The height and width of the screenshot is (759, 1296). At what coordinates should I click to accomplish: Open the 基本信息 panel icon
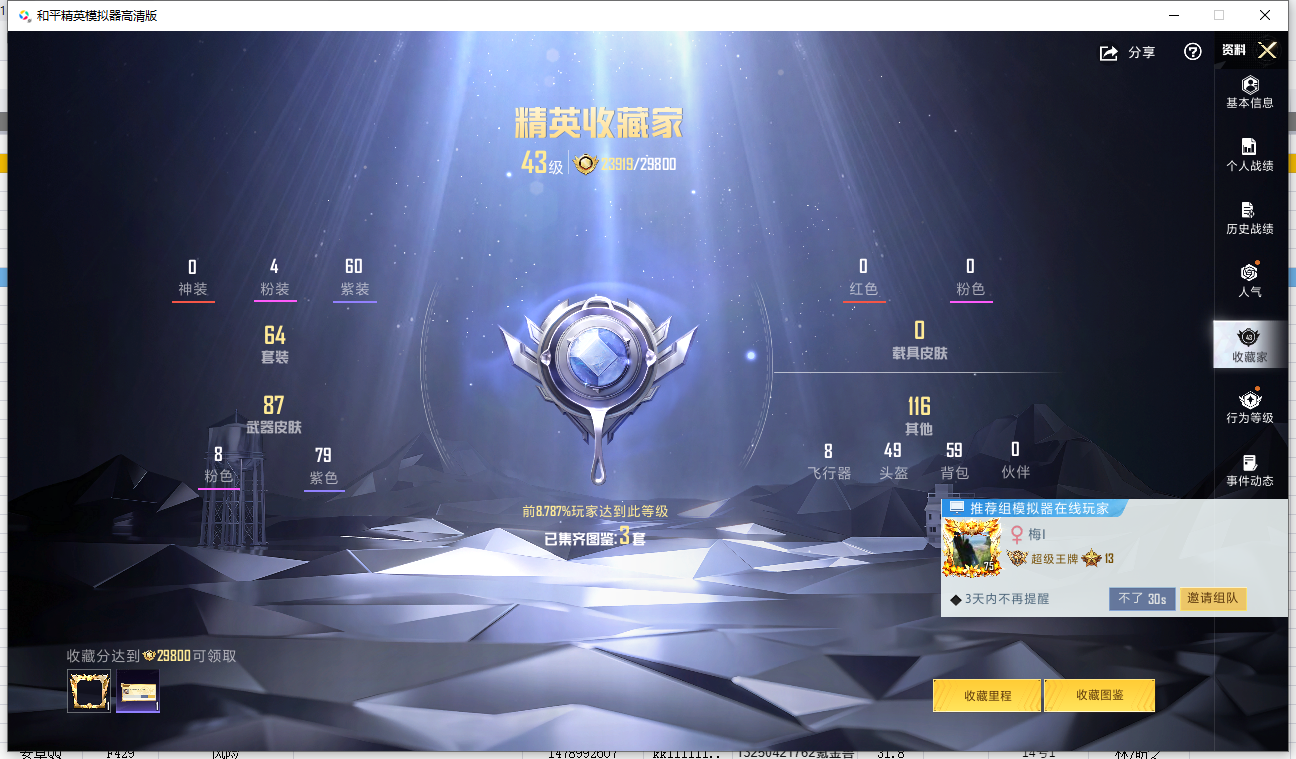[1251, 91]
